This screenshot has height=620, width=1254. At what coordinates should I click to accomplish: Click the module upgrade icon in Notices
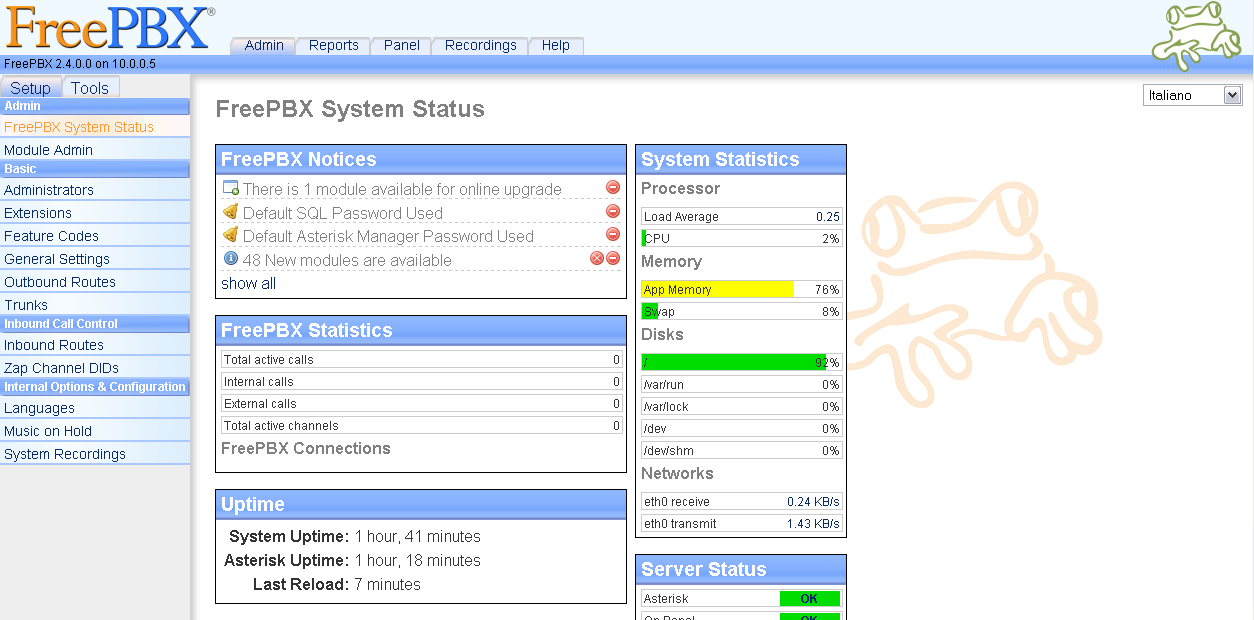230,188
